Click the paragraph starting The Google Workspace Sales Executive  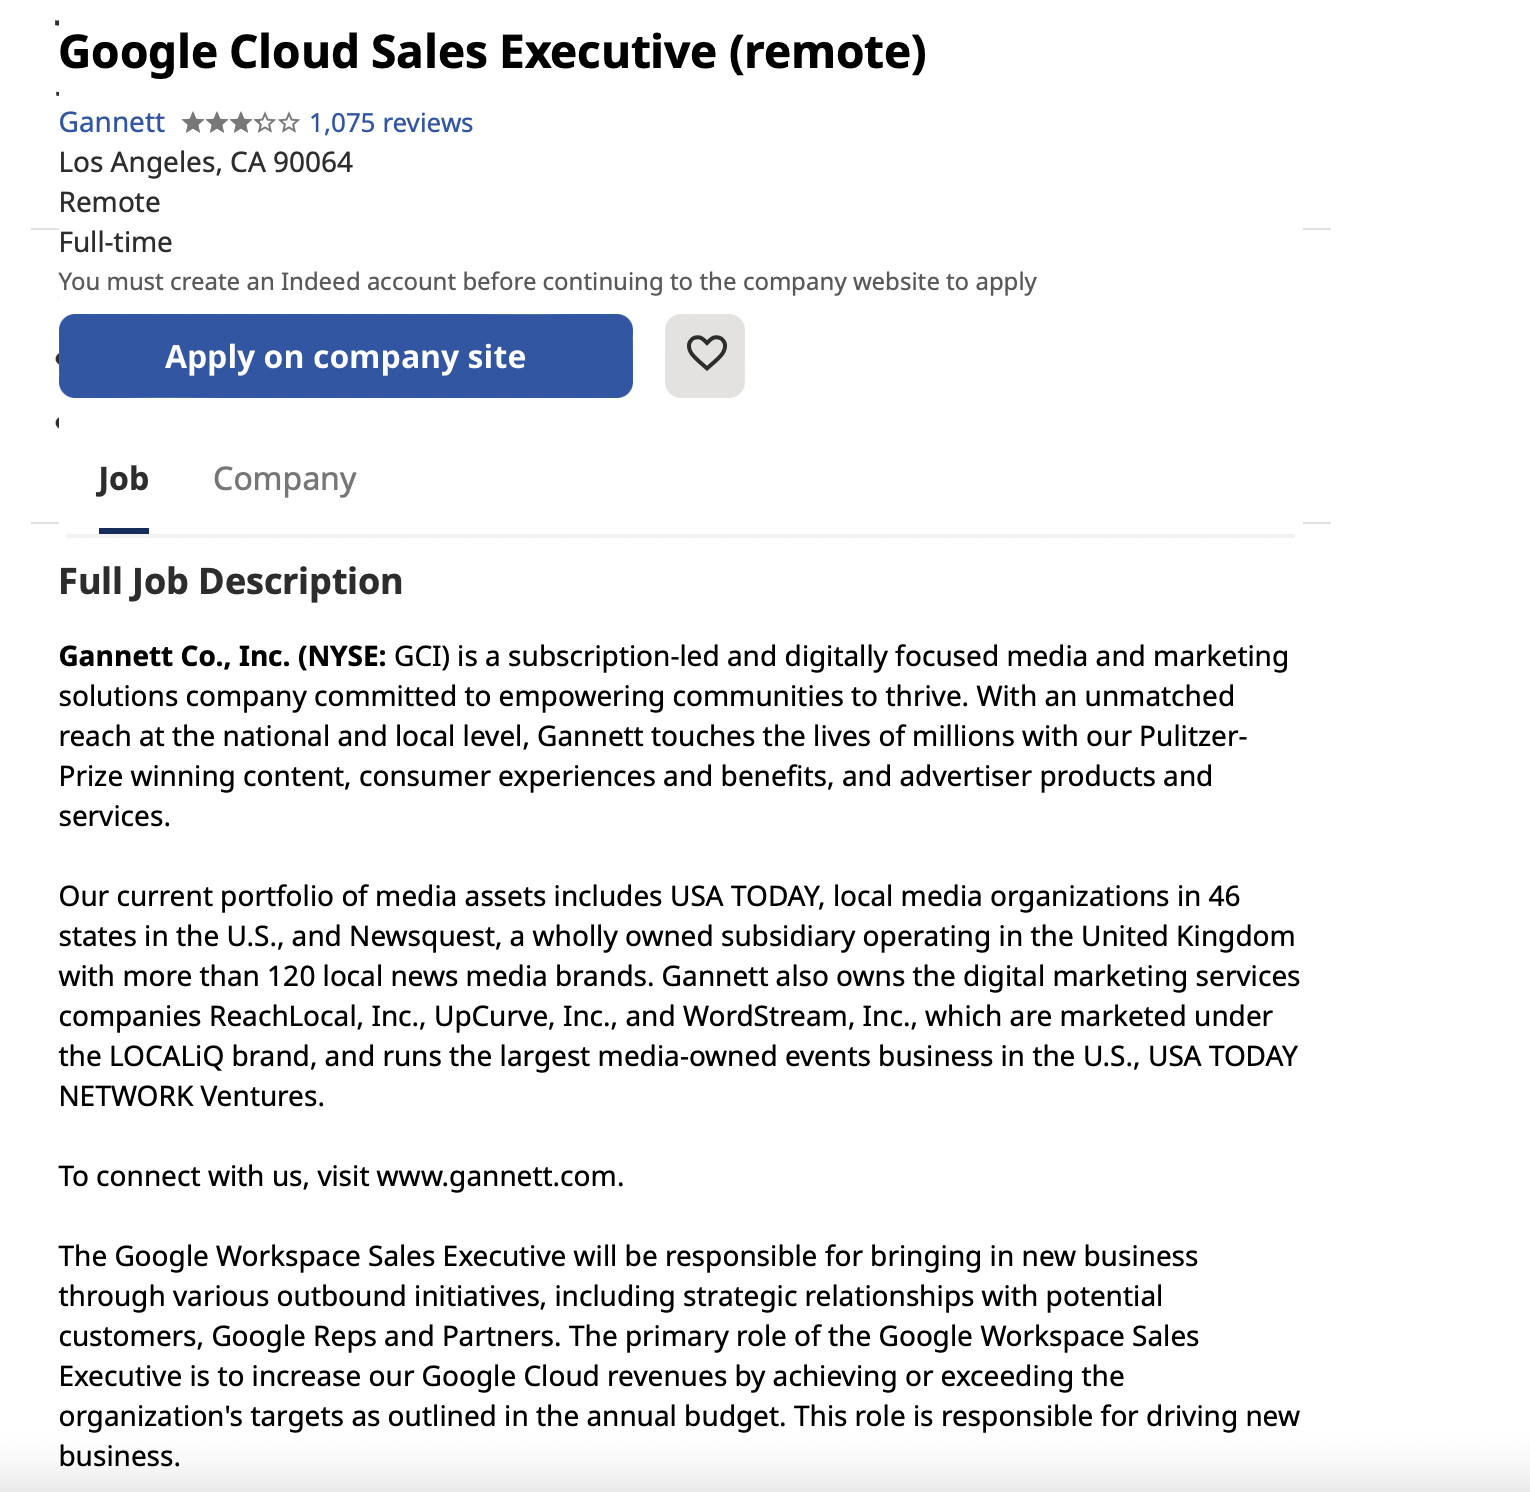pyautogui.click(x=679, y=1356)
